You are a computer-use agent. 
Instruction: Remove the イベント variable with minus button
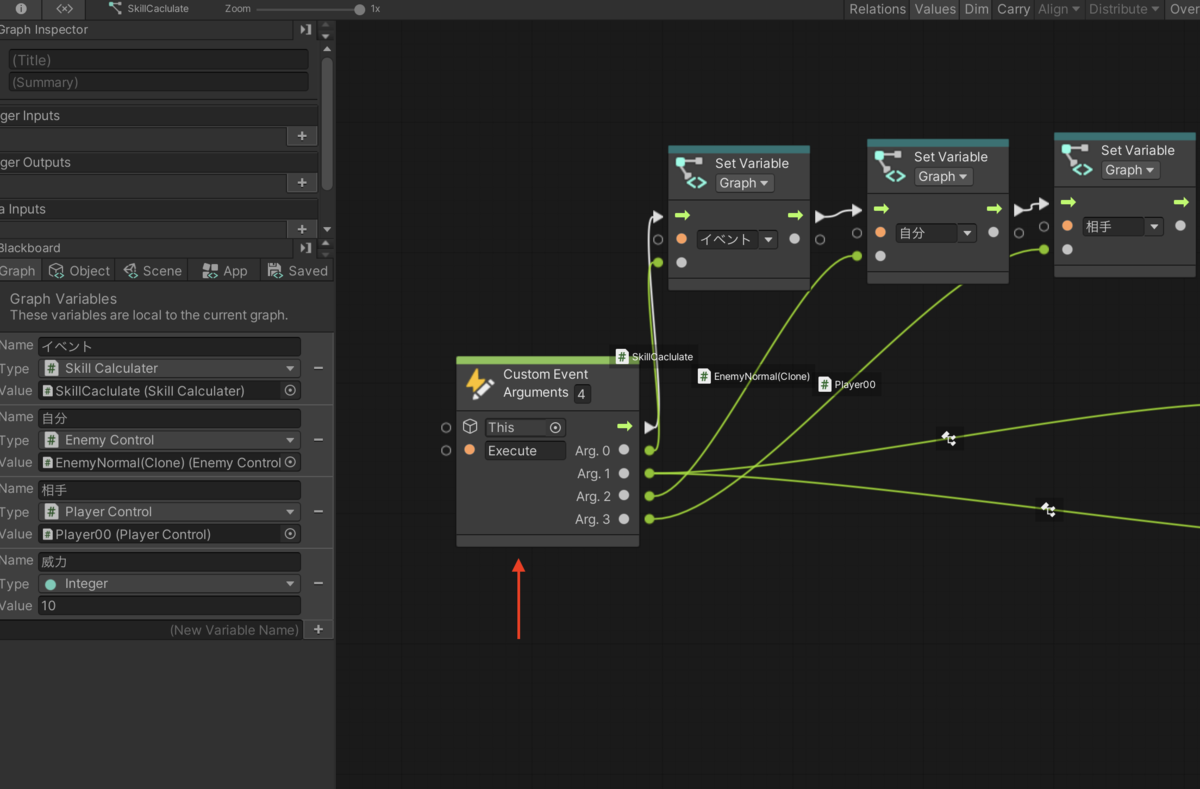pyautogui.click(x=318, y=368)
